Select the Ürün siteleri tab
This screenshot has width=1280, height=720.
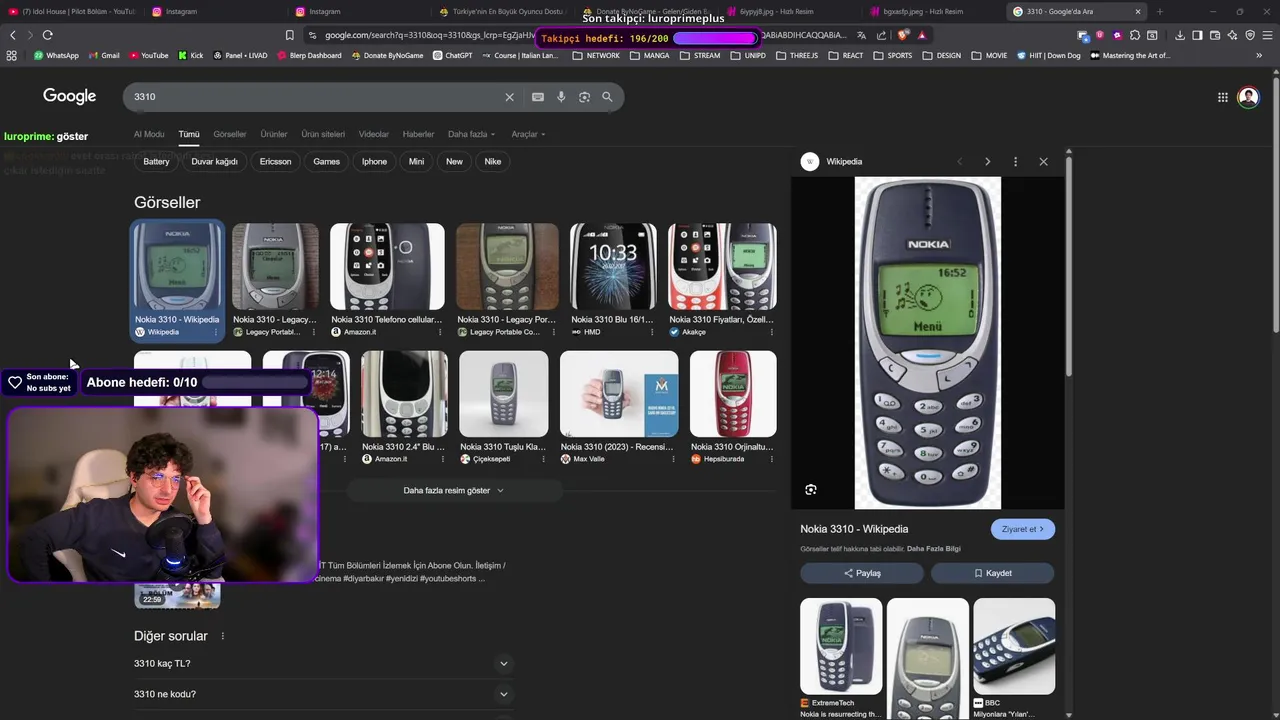pos(323,134)
